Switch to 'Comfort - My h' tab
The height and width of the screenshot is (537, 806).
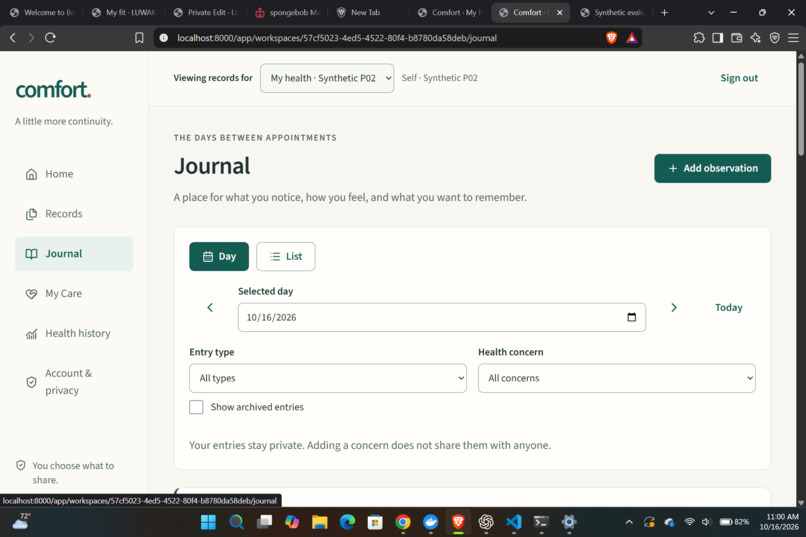tap(451, 12)
